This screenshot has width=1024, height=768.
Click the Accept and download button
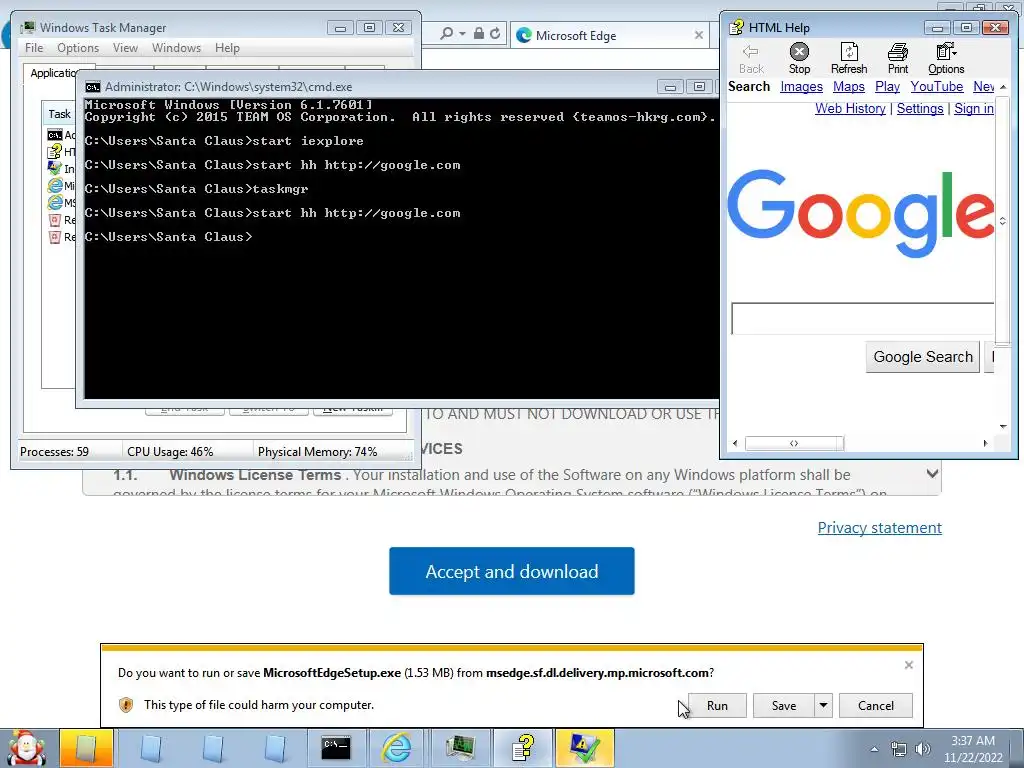click(x=511, y=571)
